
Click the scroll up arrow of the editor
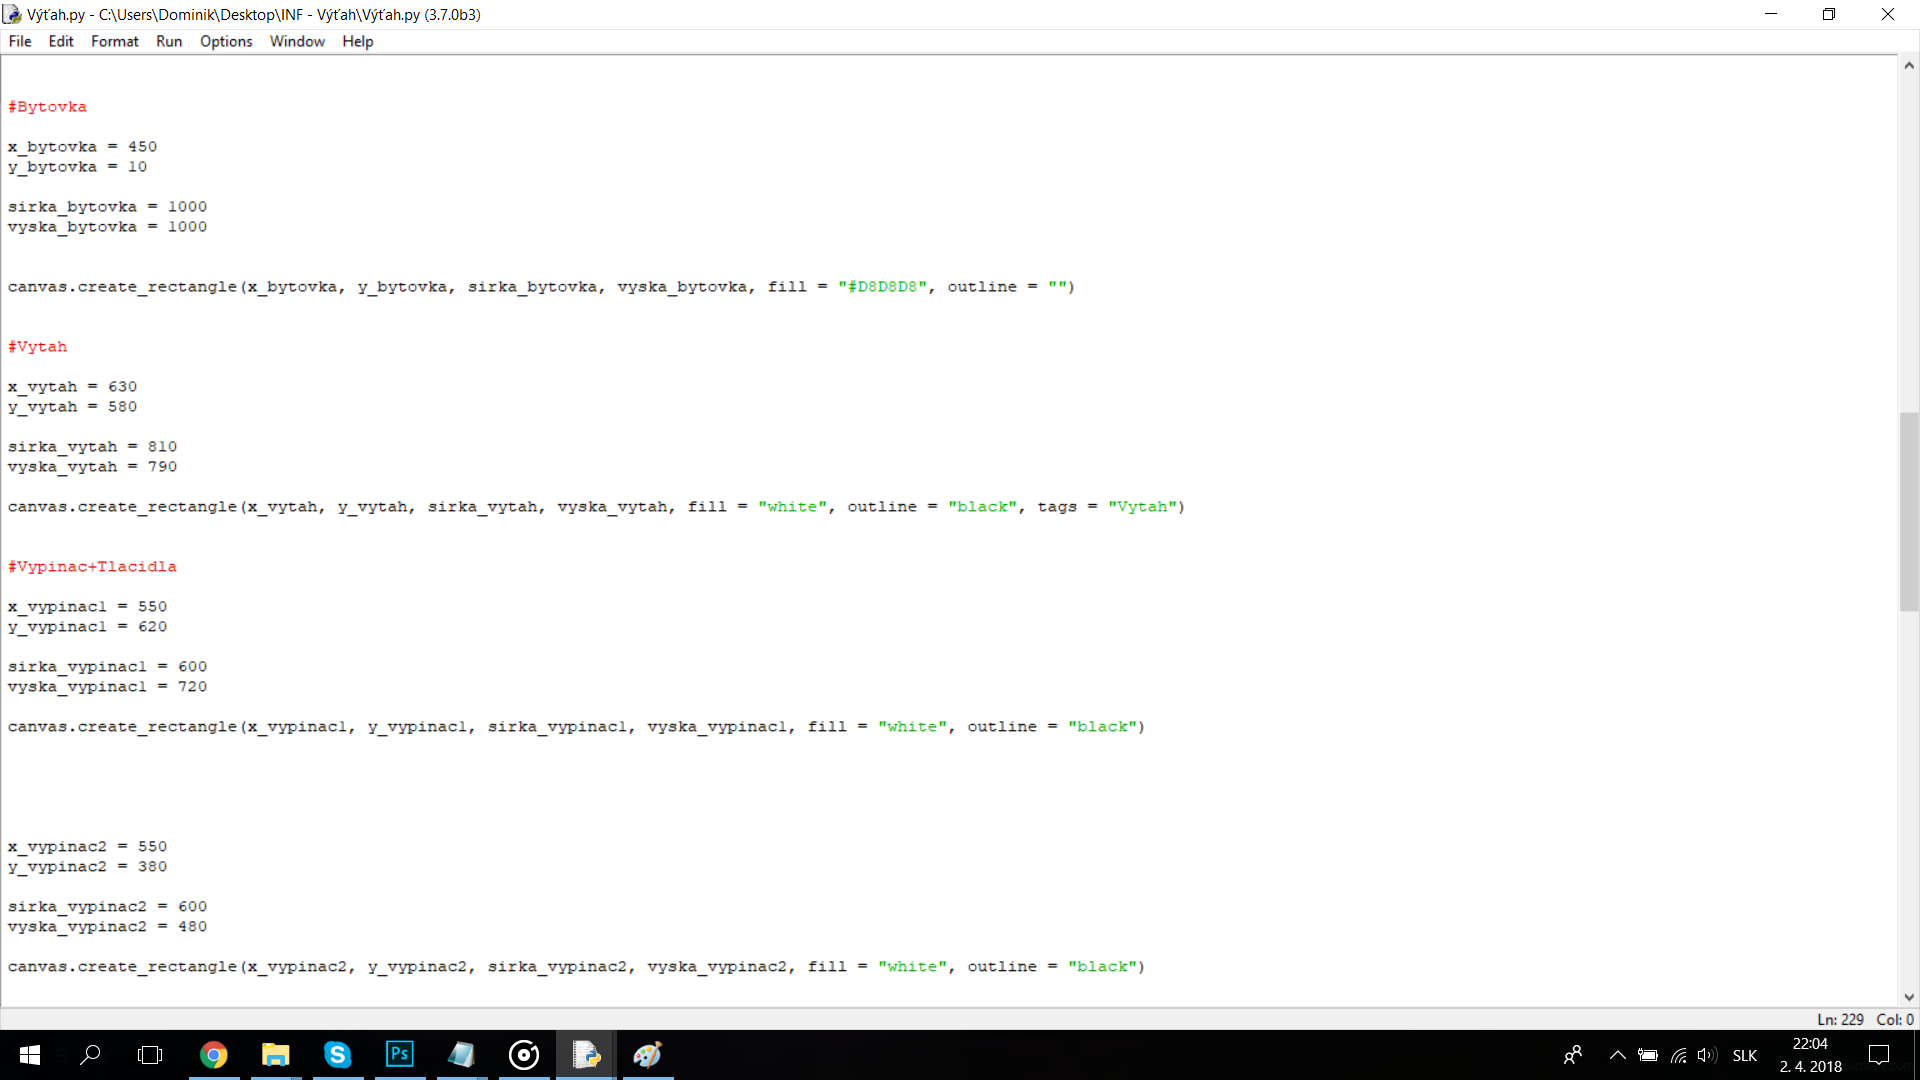(1909, 66)
